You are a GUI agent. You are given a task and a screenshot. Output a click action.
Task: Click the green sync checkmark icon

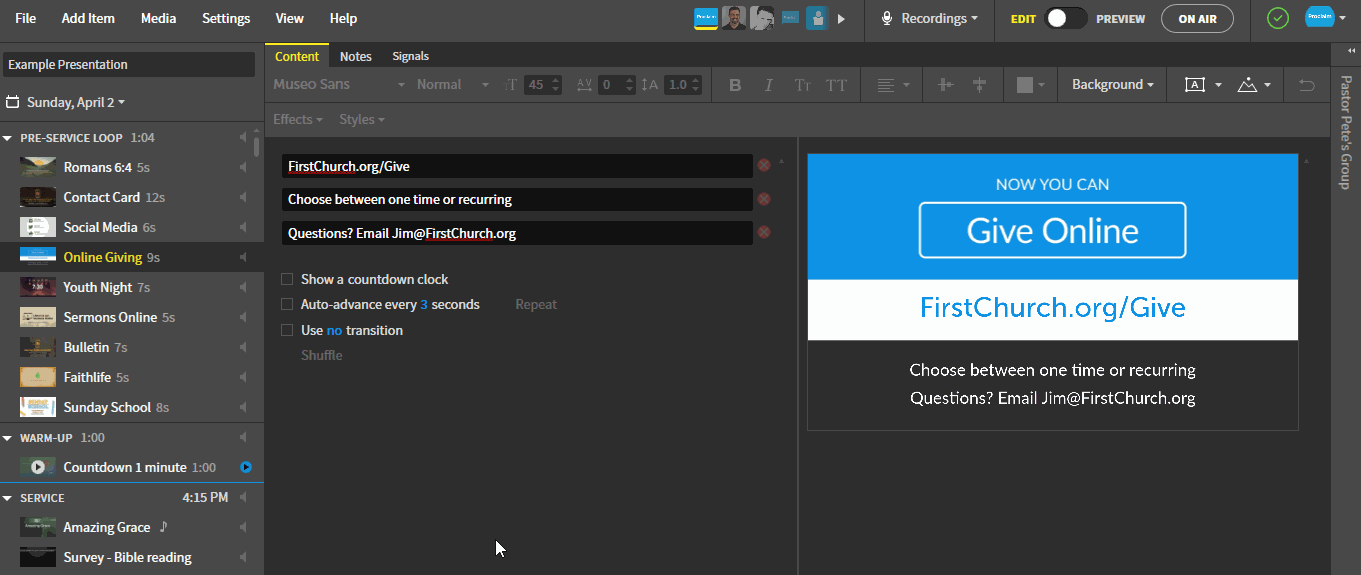pyautogui.click(x=1277, y=18)
